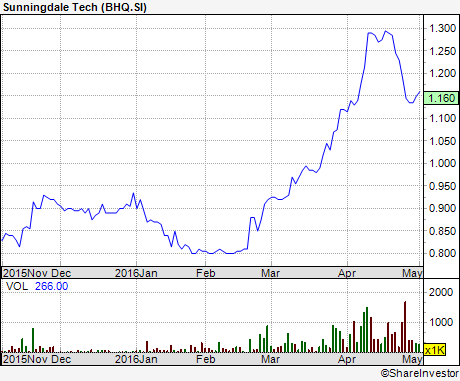Select Feb on the price chart date axis

point(206,273)
